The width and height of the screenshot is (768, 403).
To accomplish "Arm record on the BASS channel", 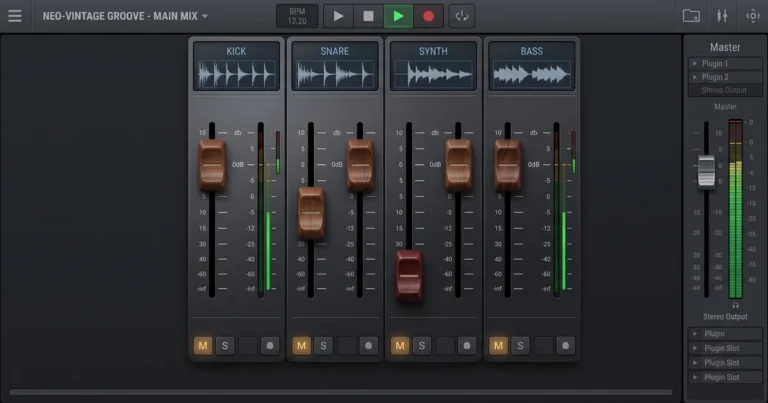I will tap(565, 346).
